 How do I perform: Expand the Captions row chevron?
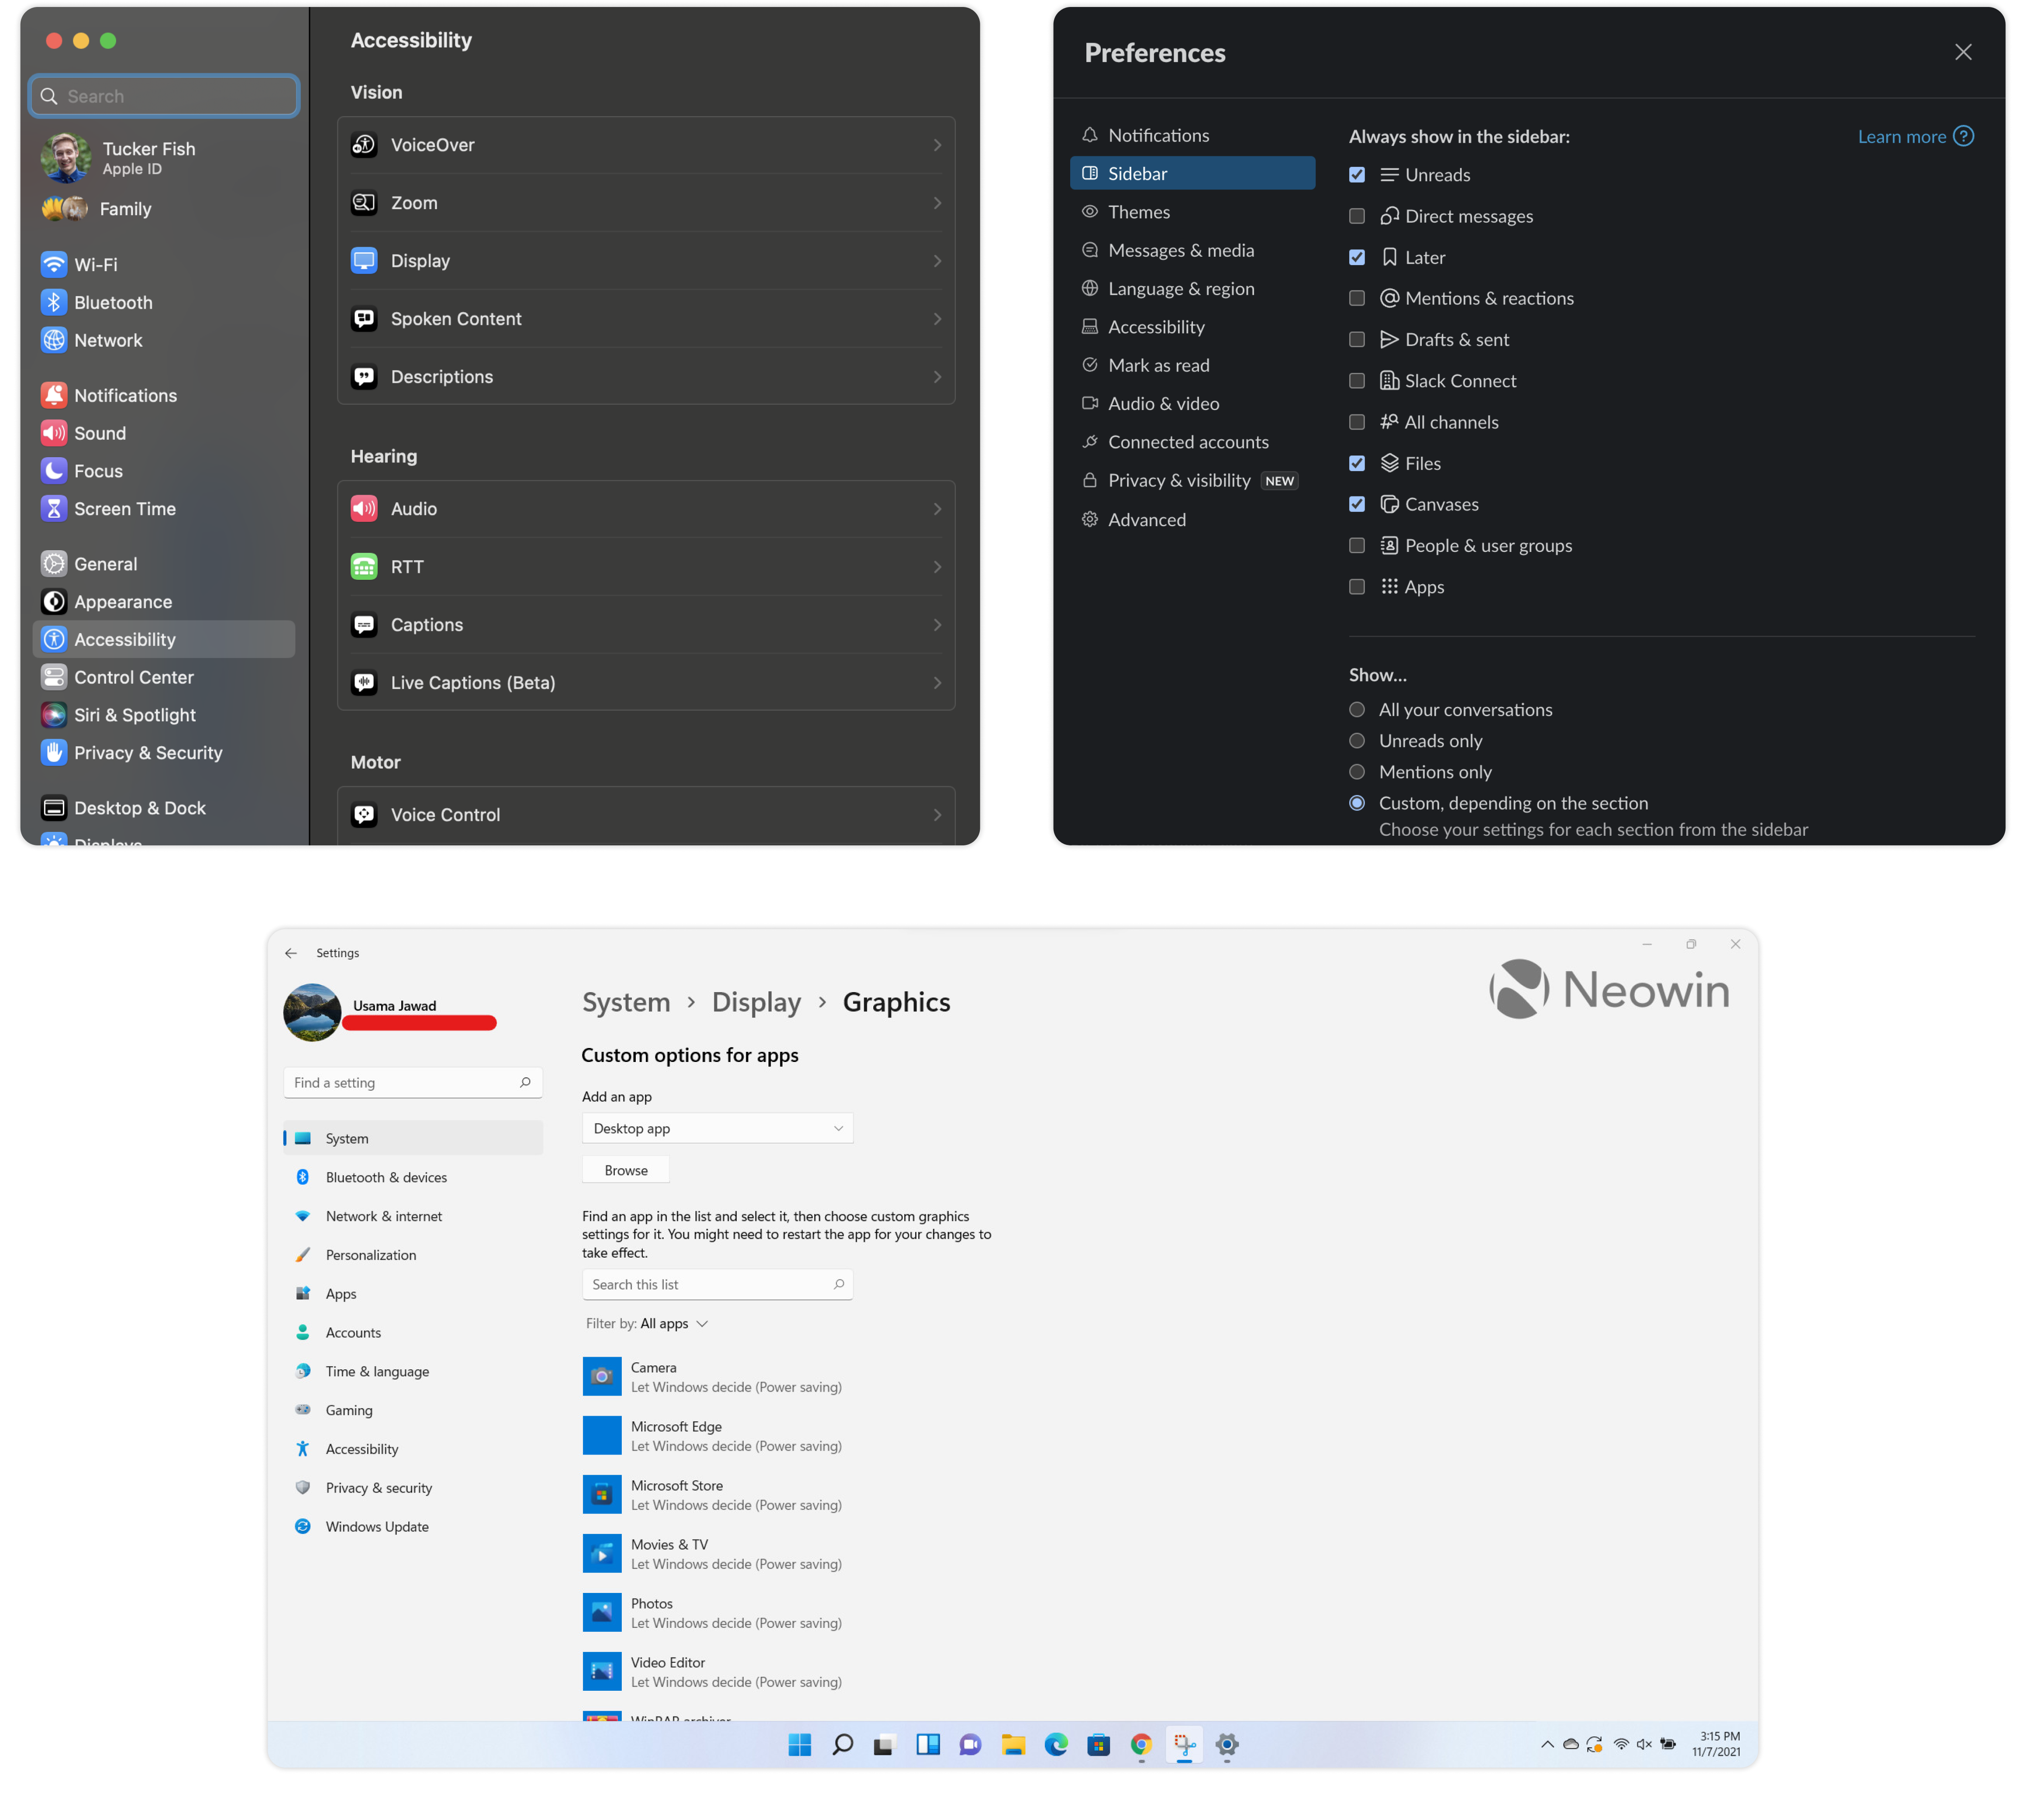point(937,625)
